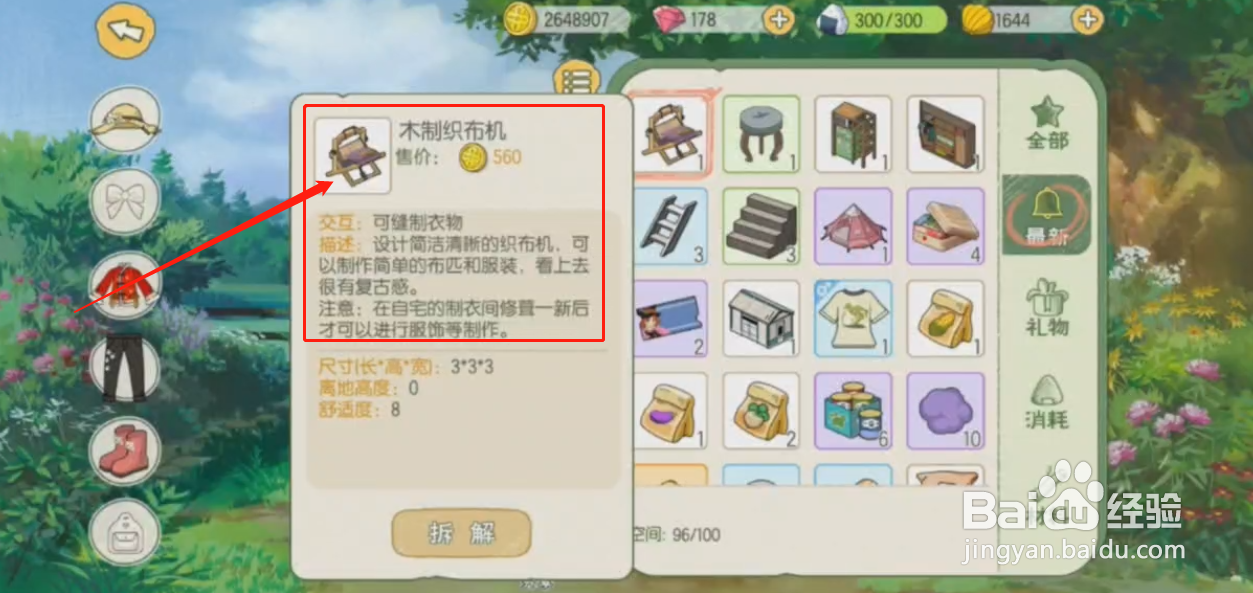The image size is (1253, 593).
Task: Select the red boots equipment slot
Action: (126, 449)
